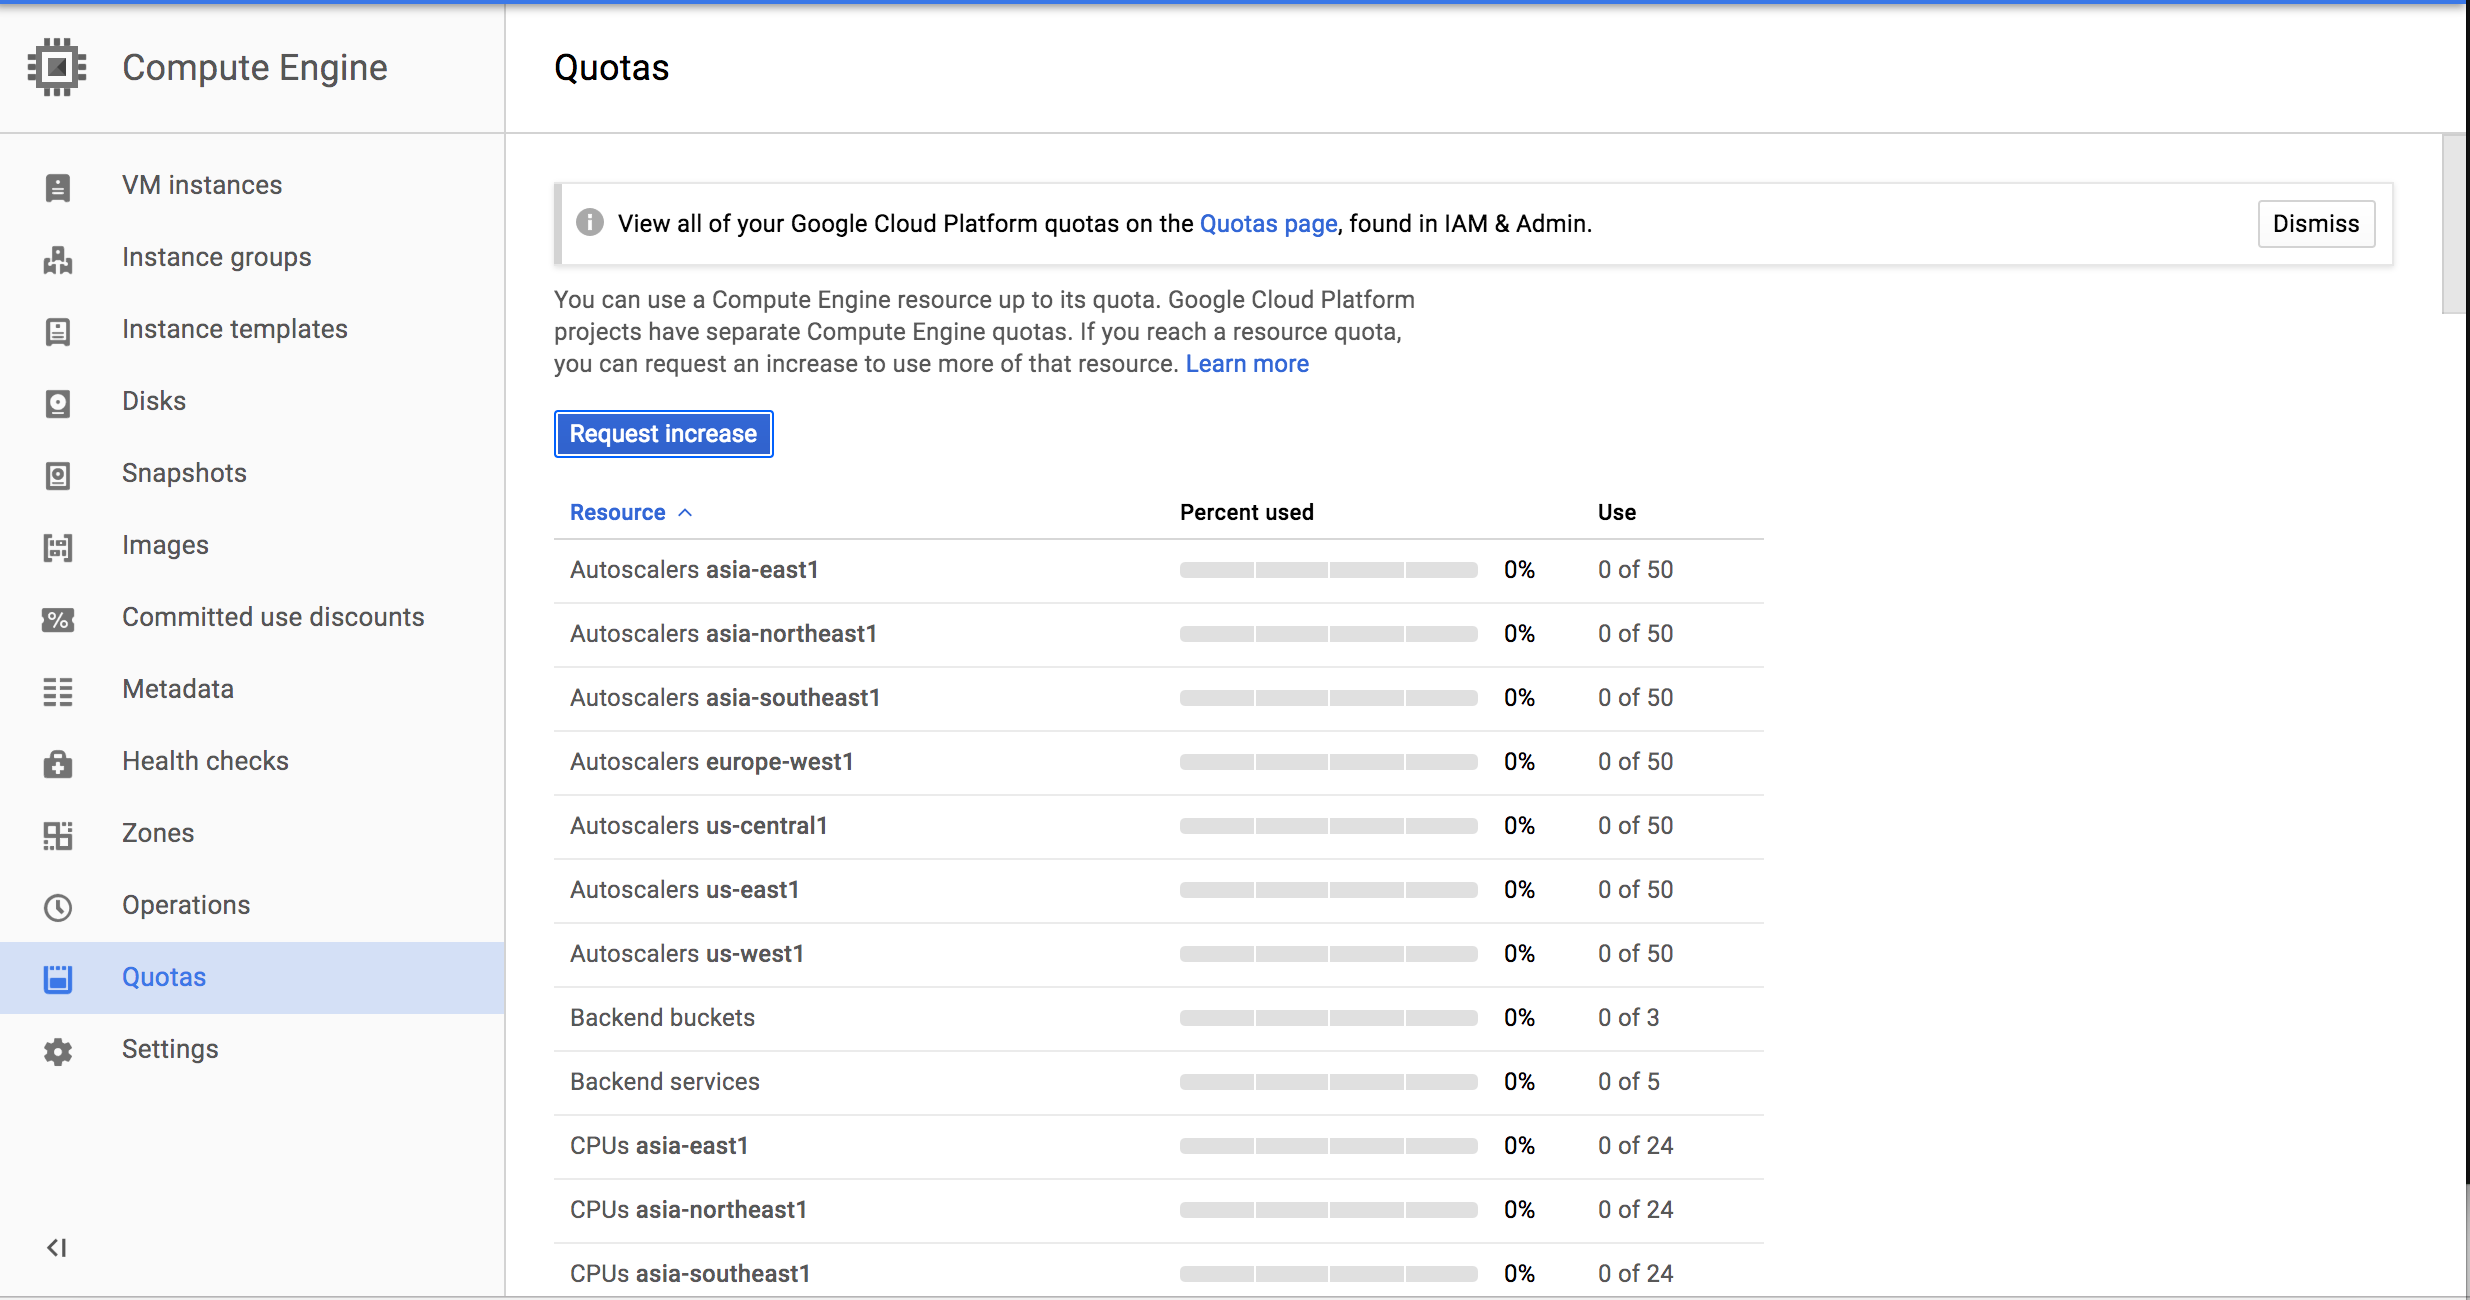Image resolution: width=2470 pixels, height=1300 pixels.
Task: Click the vertical scrollbar thumb
Action: coord(2454,224)
